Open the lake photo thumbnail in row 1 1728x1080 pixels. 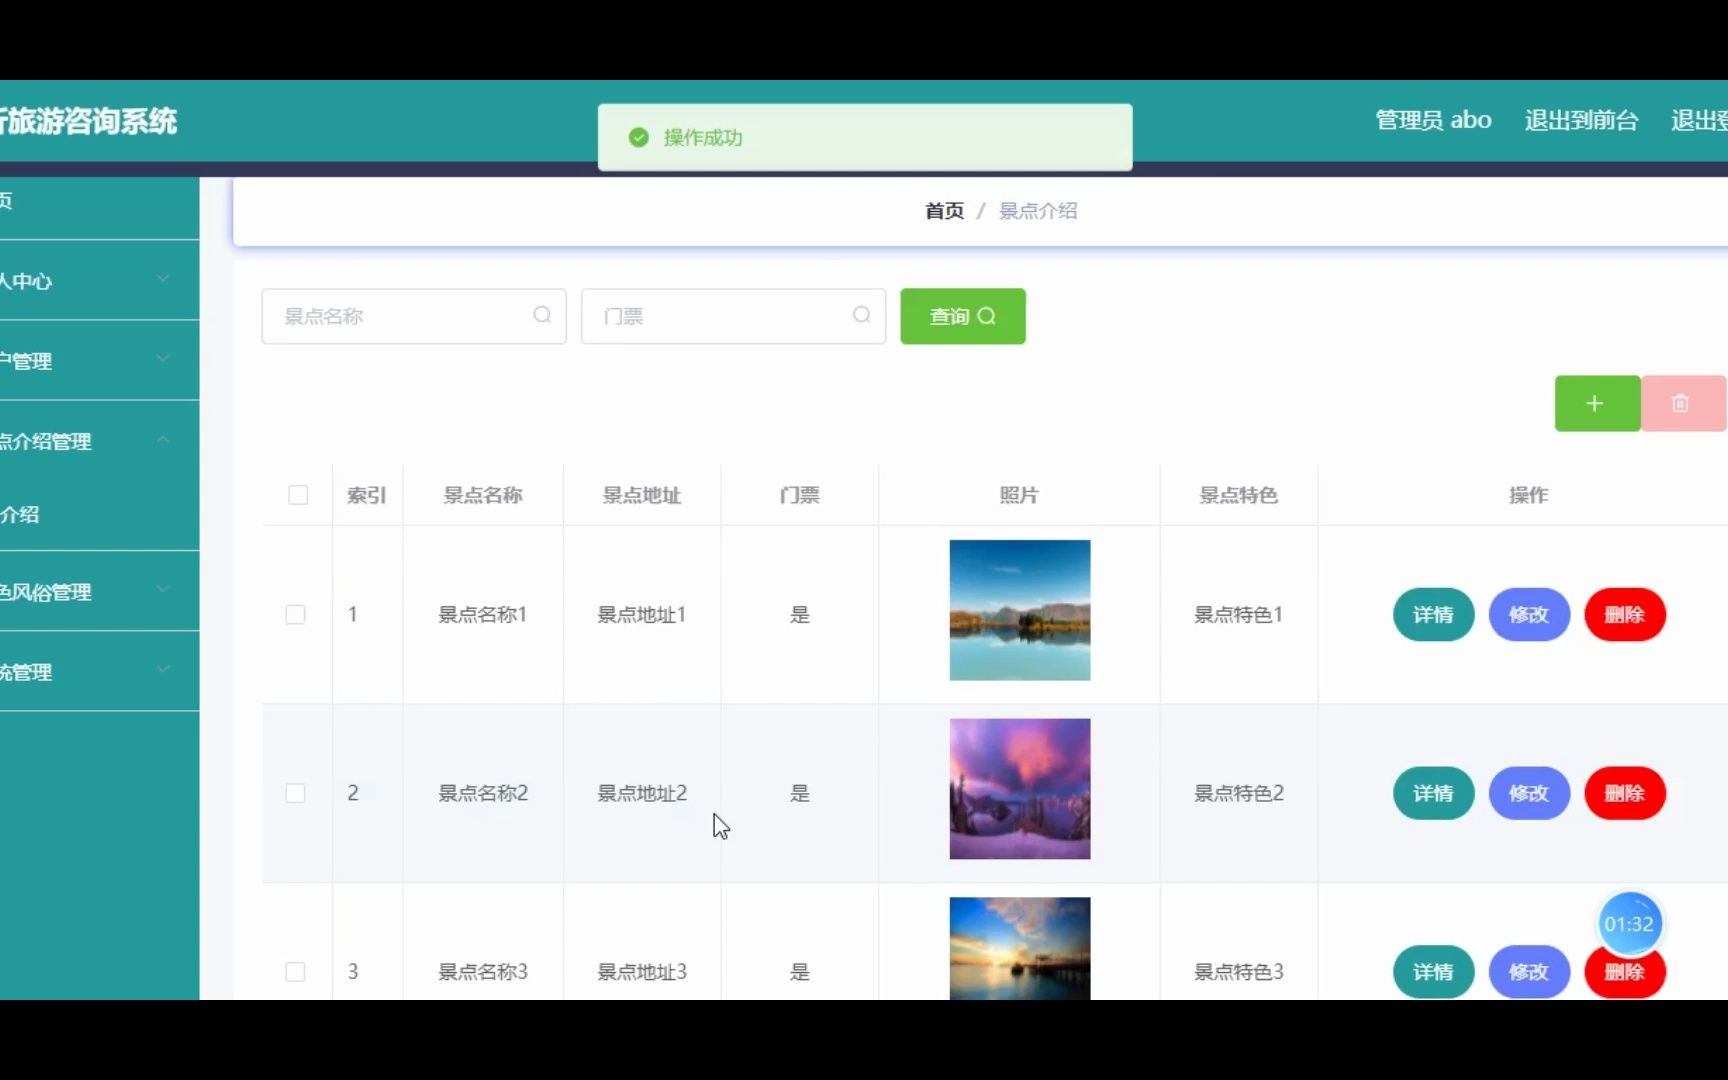coord(1019,610)
